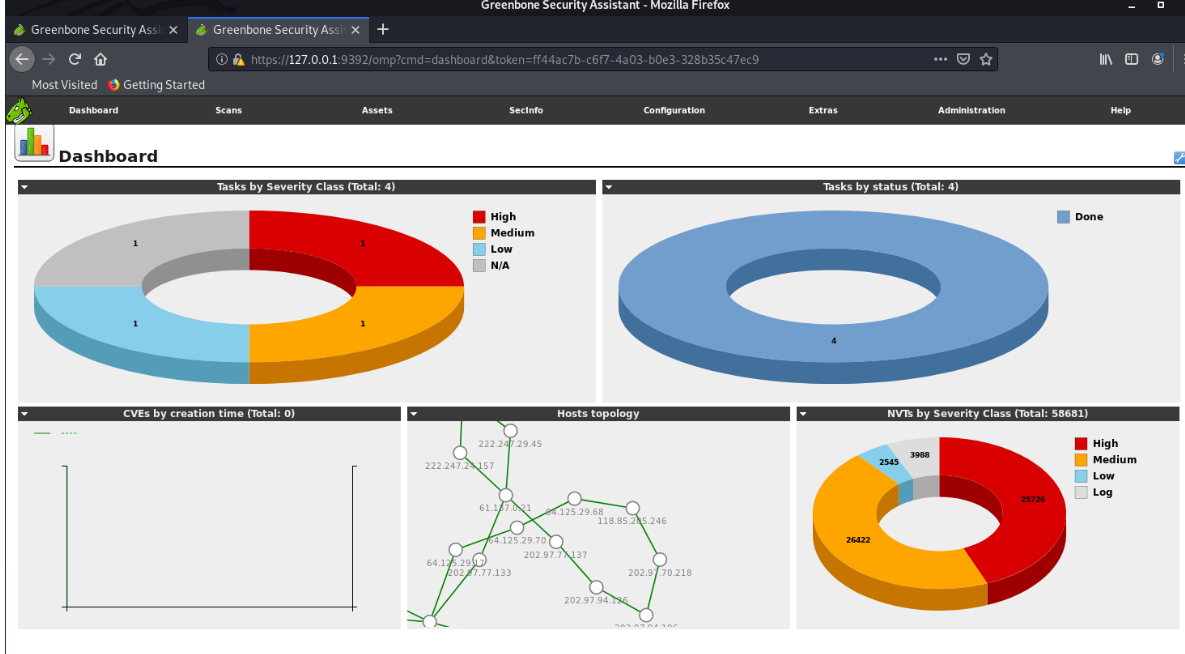Close the second Greenbone tab
This screenshot has height=654, width=1185.
[355, 29]
